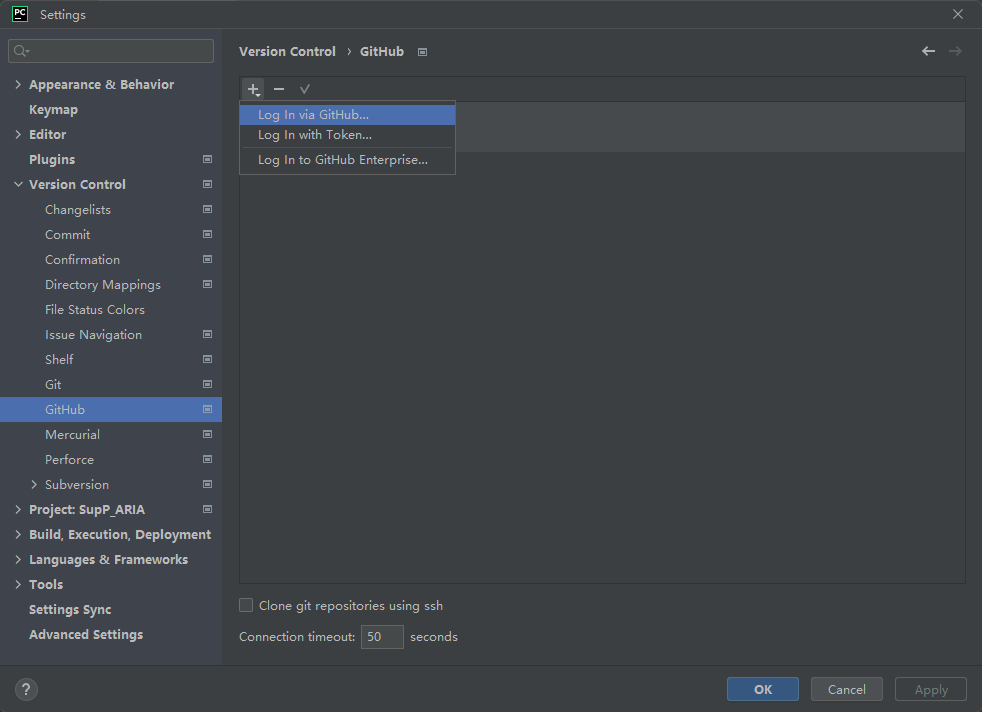Enable Clone git repositories using ssh
The image size is (982, 712).
click(x=246, y=605)
